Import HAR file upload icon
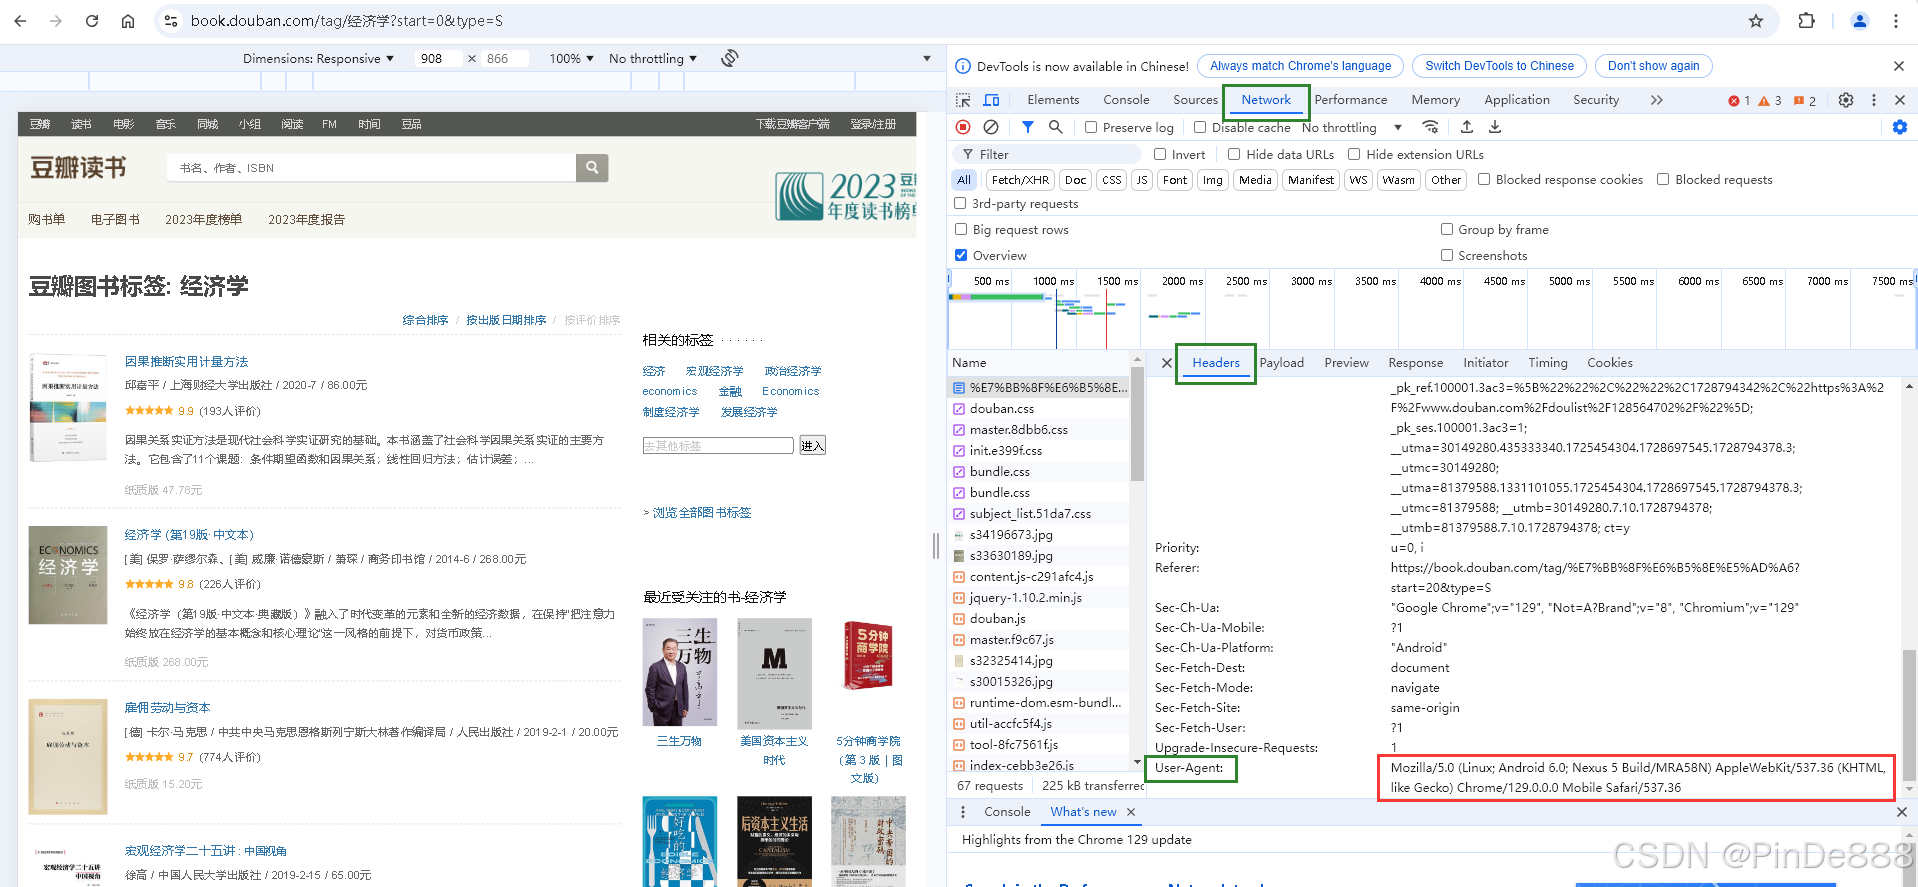This screenshot has height=887, width=1918. point(1467,127)
